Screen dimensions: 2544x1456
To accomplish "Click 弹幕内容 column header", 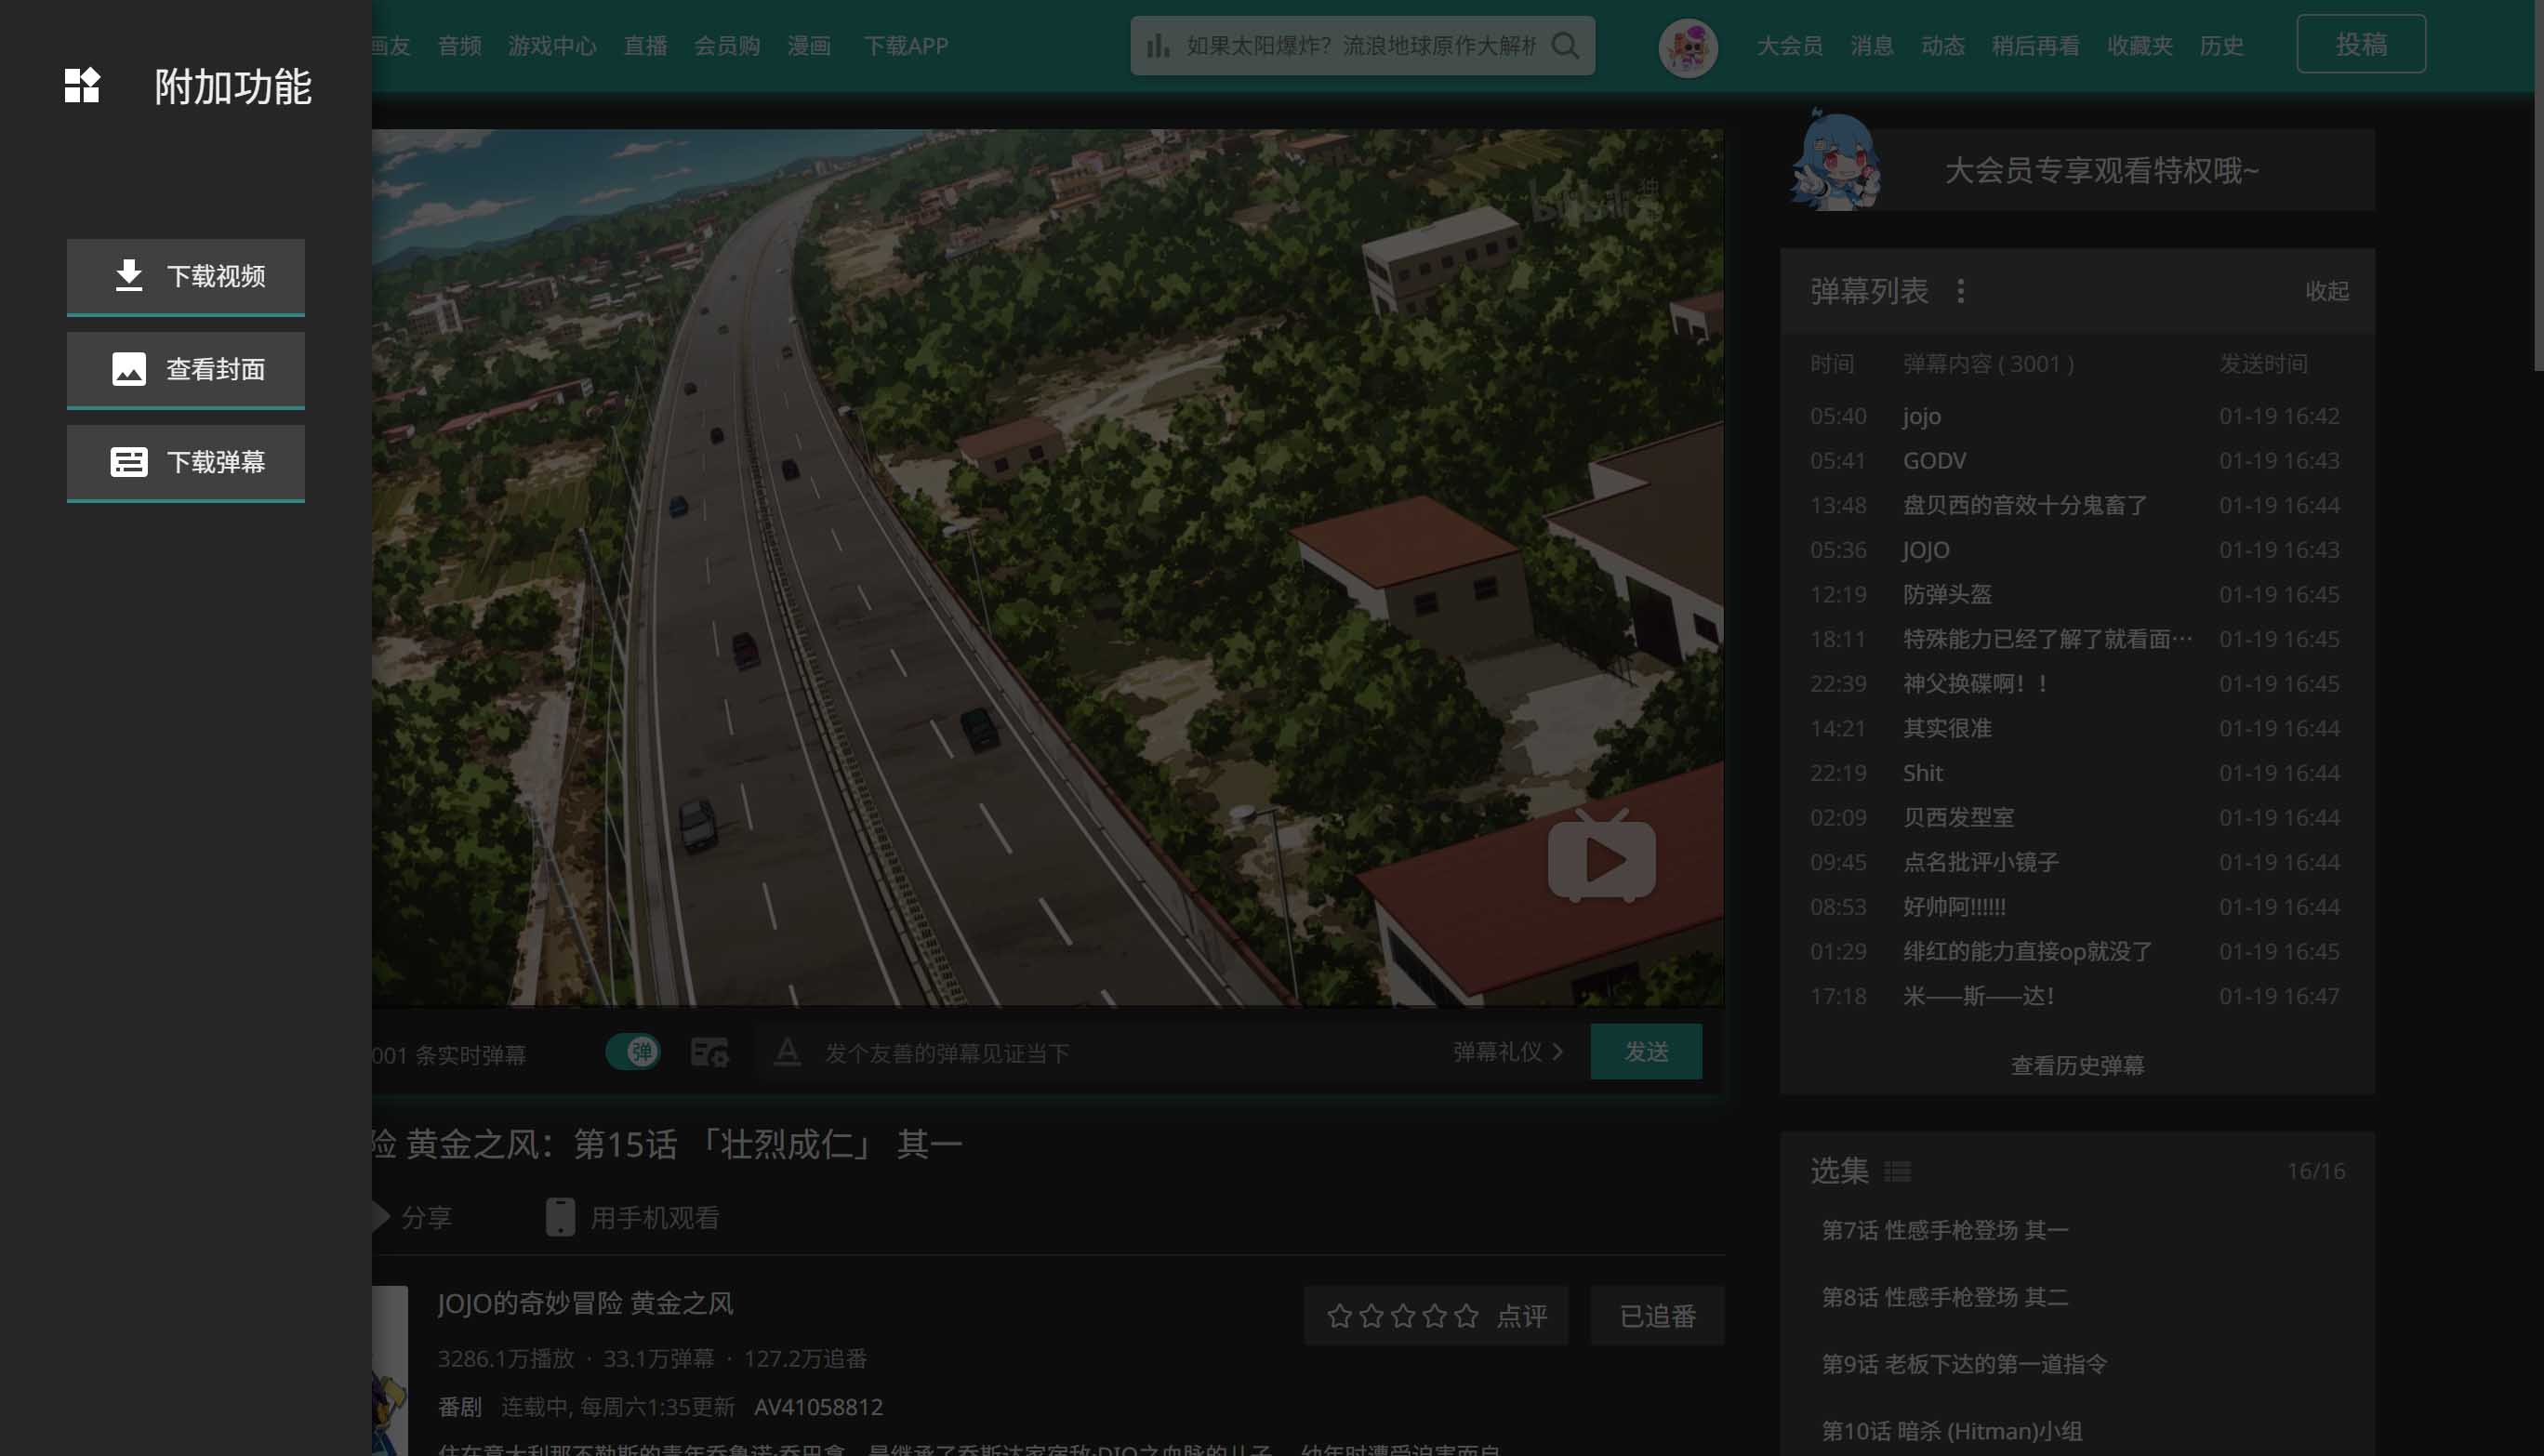I will 1988,364.
